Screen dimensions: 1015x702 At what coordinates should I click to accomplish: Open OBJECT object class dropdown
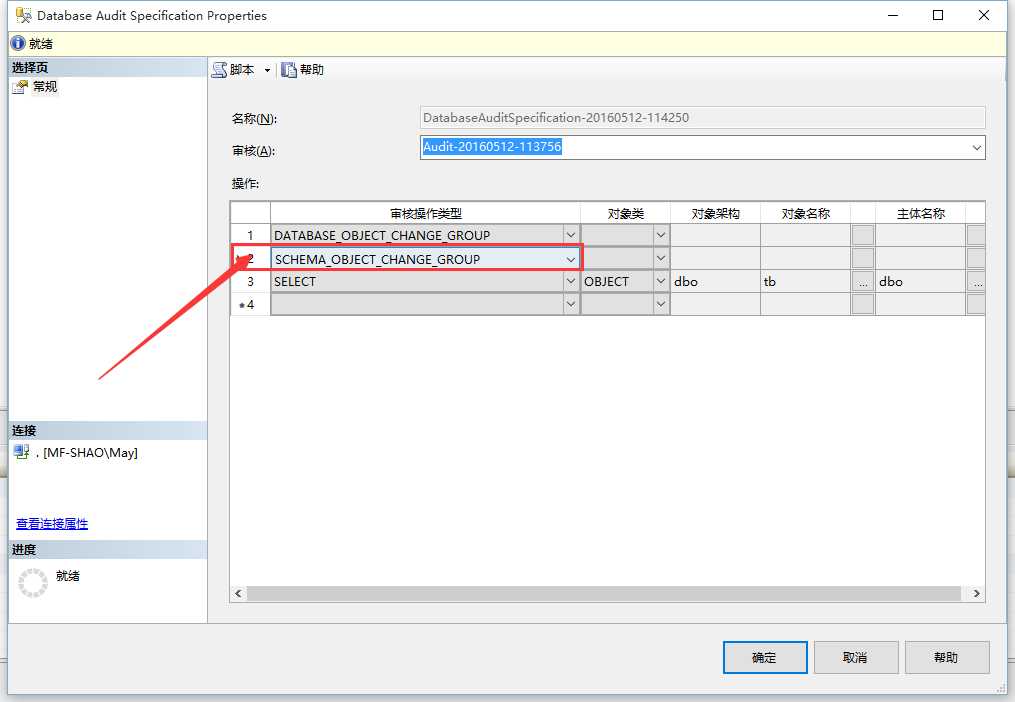(660, 281)
